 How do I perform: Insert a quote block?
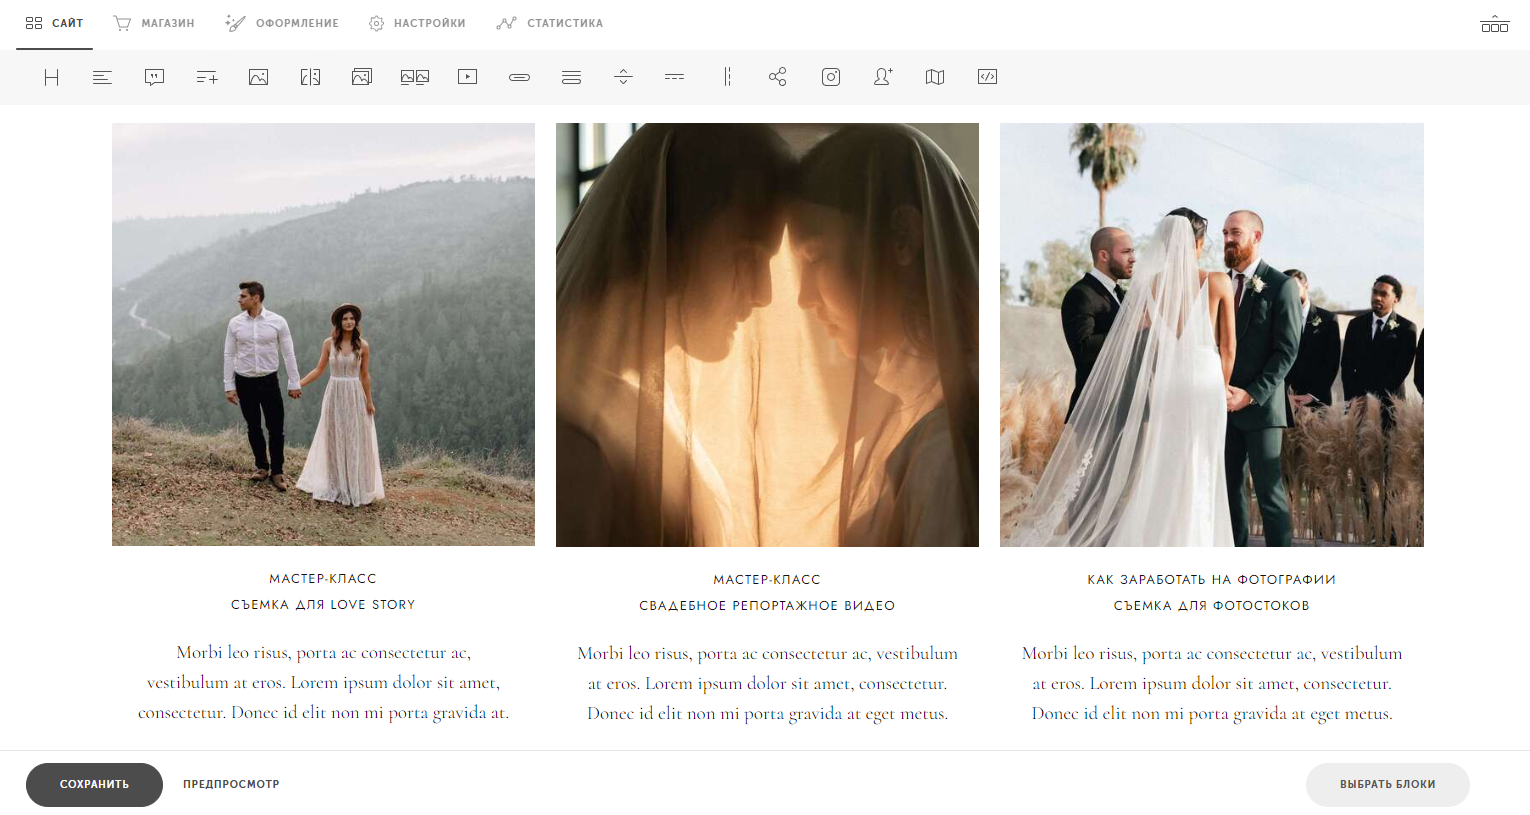point(154,77)
